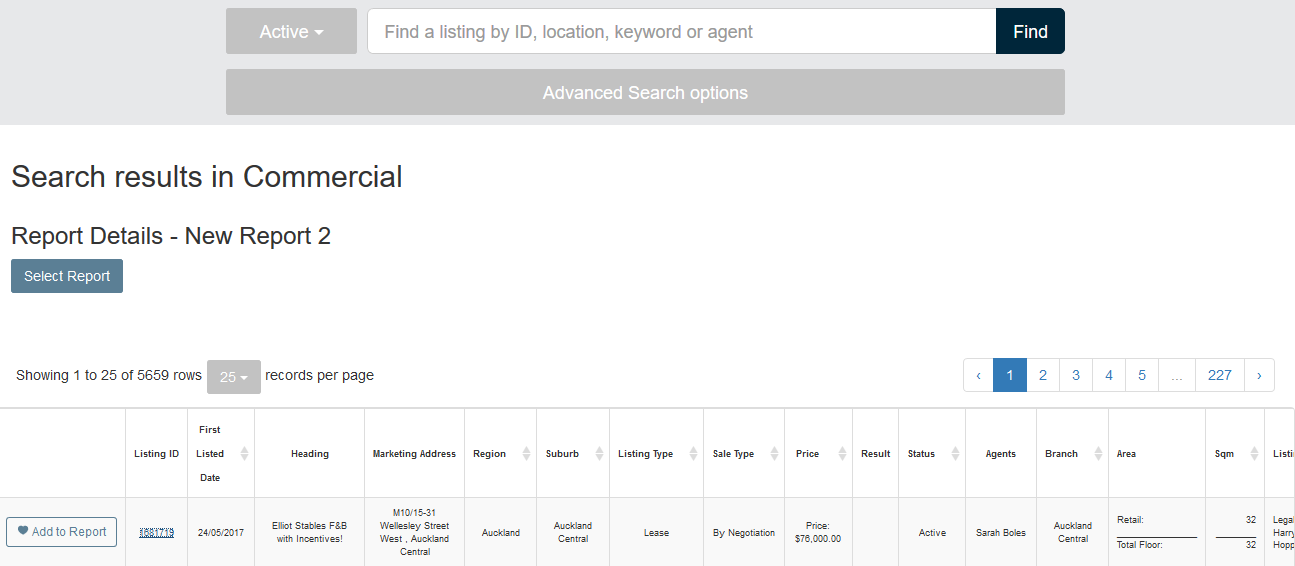Add Elliot Stables listing to report
Viewport: 1295px width, 566px height.
pyautogui.click(x=62, y=532)
